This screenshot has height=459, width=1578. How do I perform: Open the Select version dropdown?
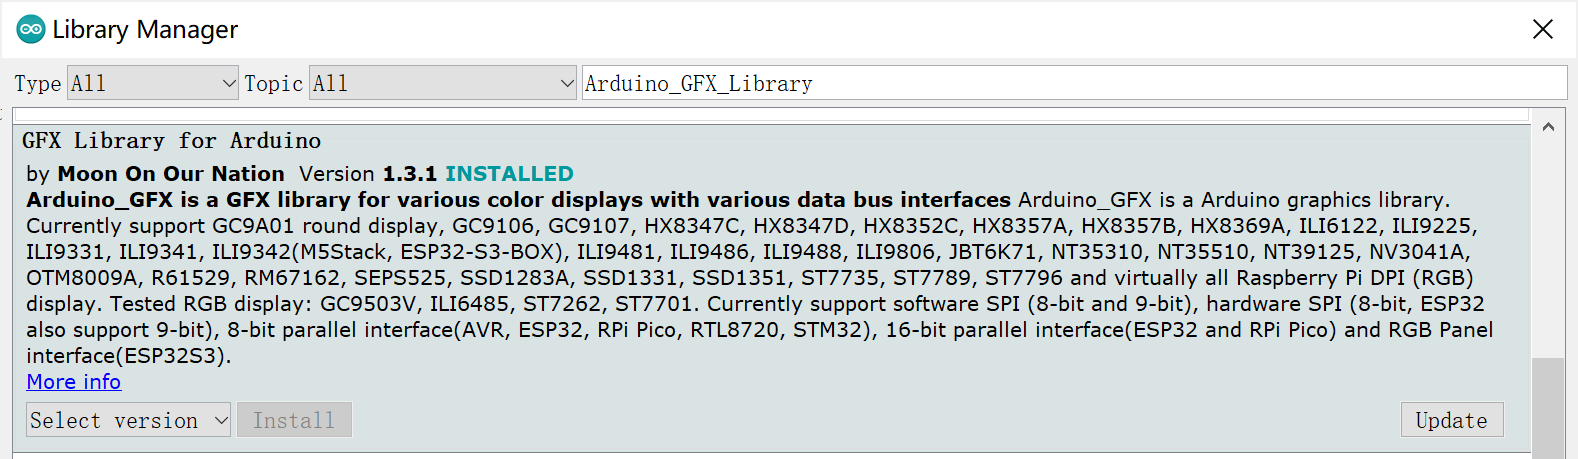[129, 420]
